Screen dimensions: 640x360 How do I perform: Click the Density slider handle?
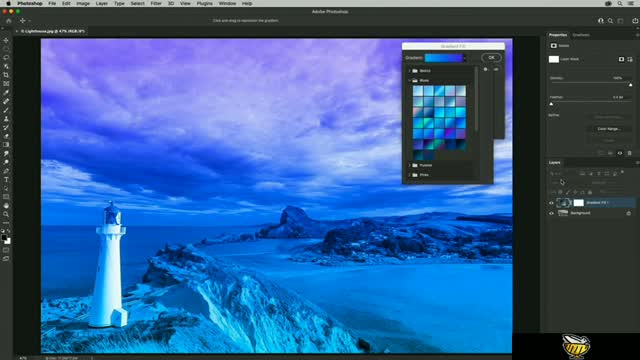(631, 85)
